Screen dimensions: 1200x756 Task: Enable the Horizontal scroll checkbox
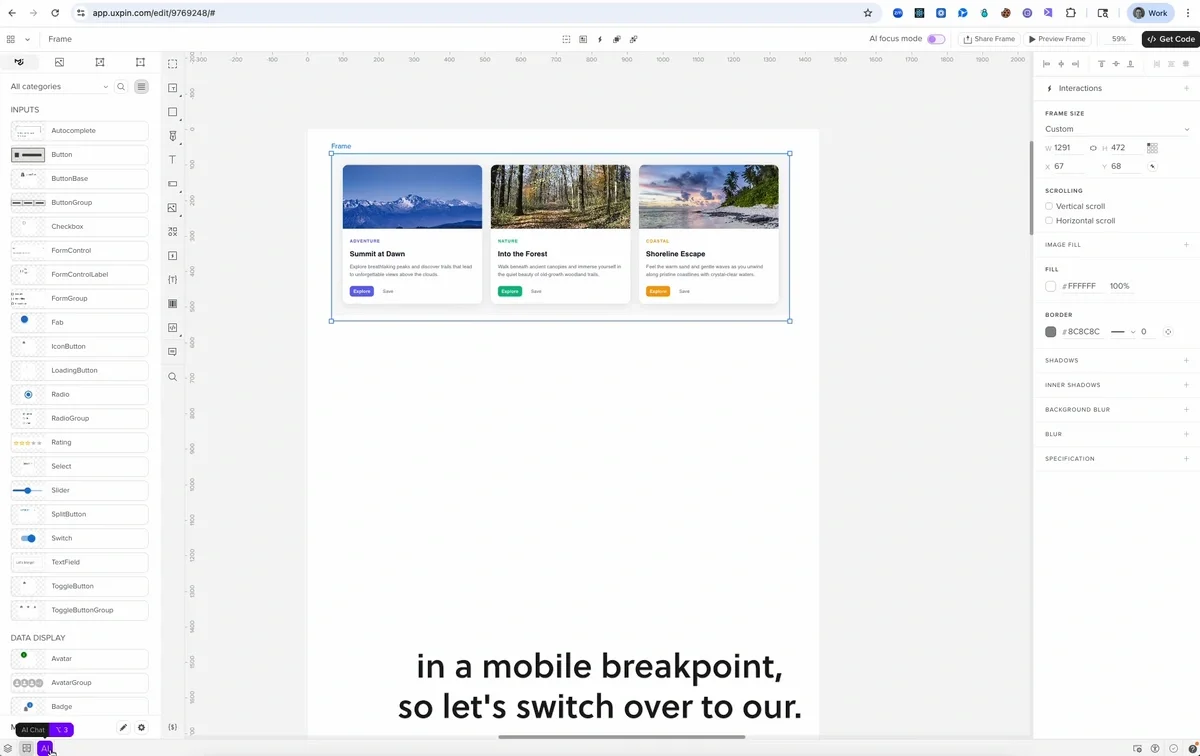click(x=1049, y=221)
